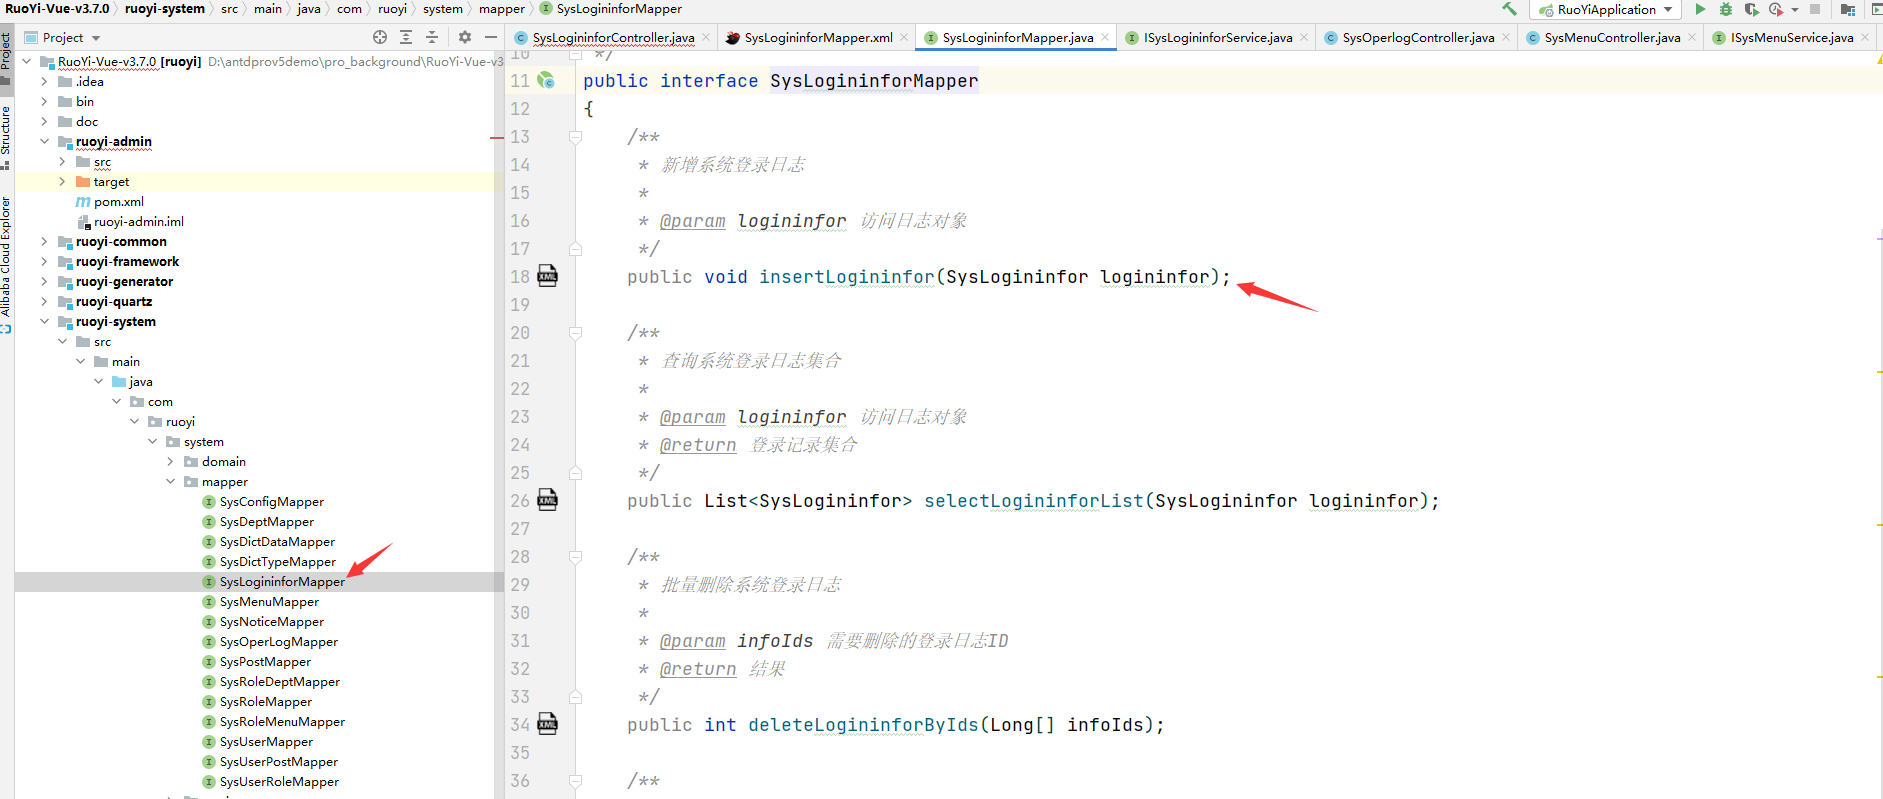Select ruoyi-admin.iml file
This screenshot has height=799, width=1883.
(139, 221)
